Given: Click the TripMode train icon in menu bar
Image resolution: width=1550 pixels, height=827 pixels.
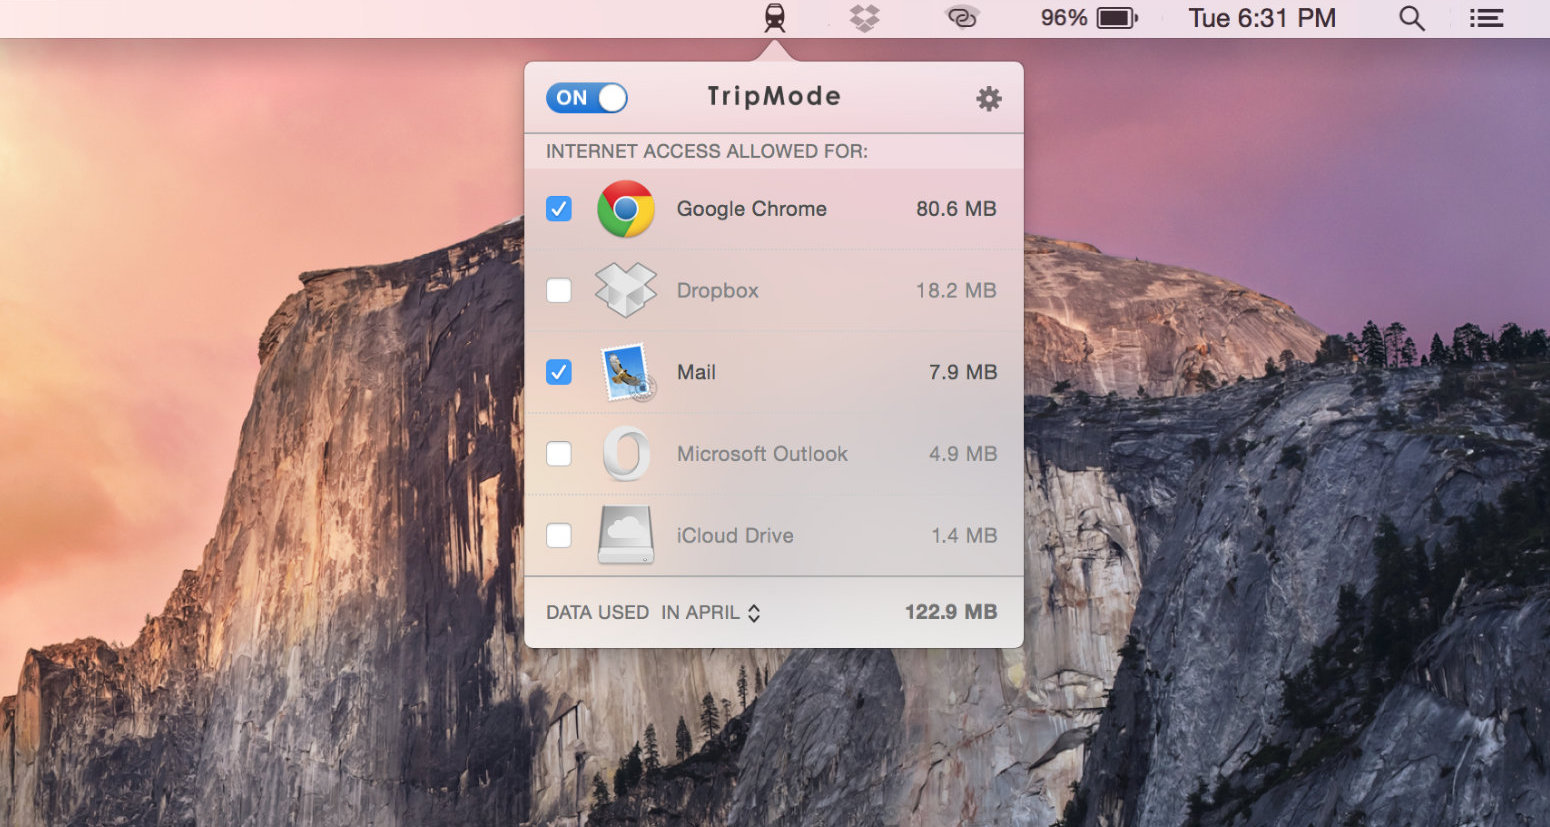Looking at the screenshot, I should point(774,18).
